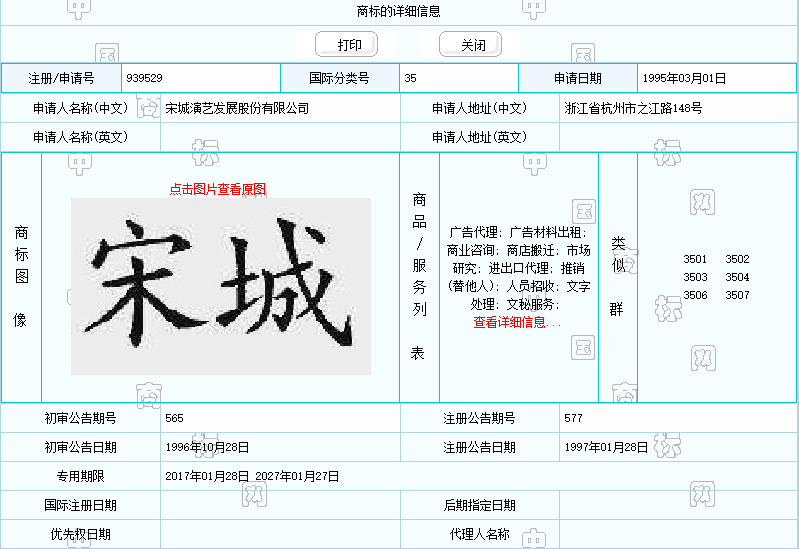Select registration announcement issue 577

click(x=573, y=418)
